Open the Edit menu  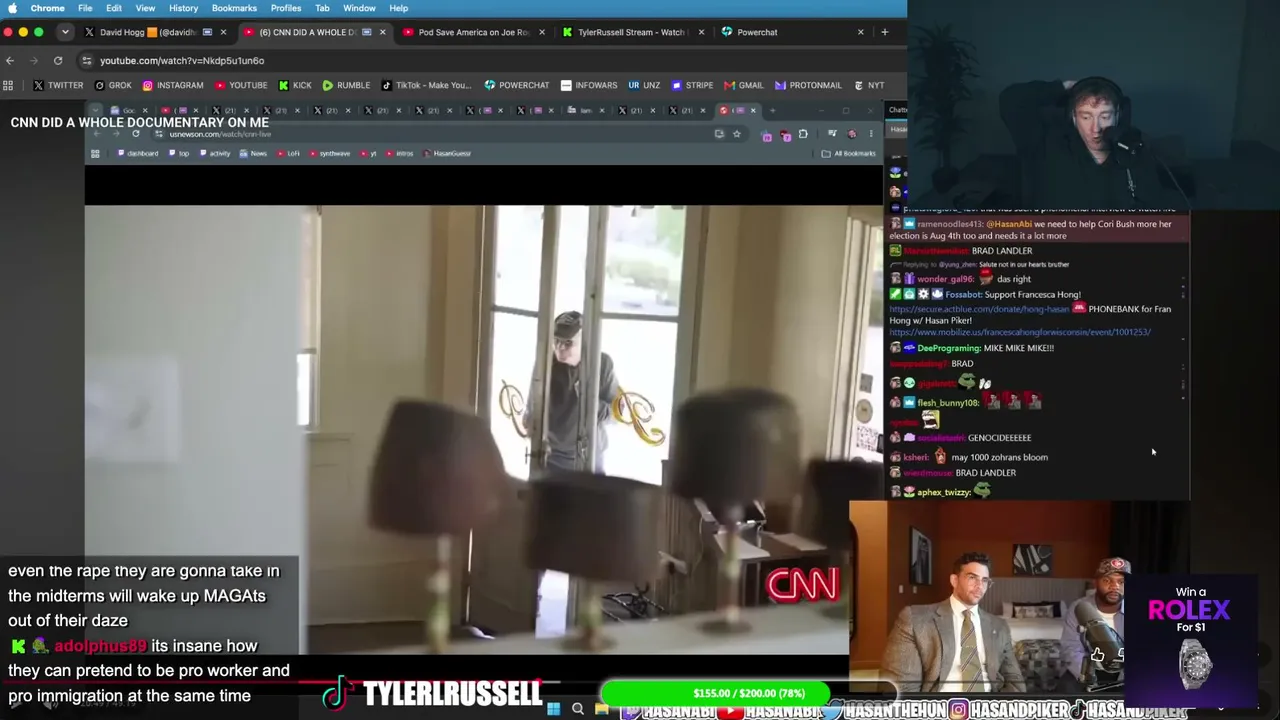click(x=114, y=8)
